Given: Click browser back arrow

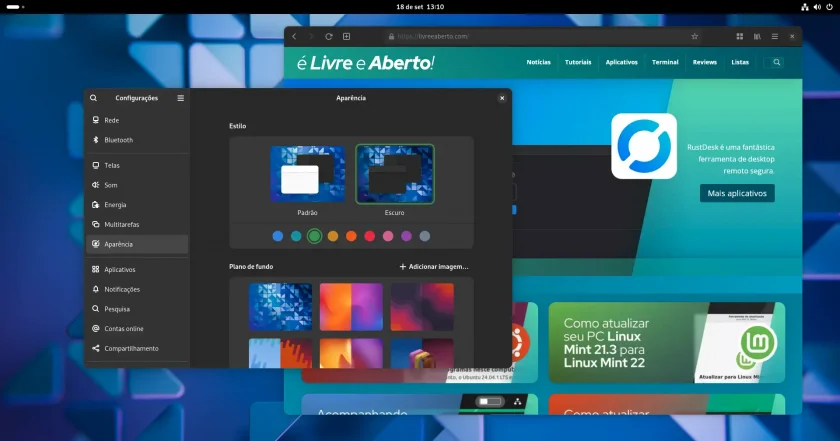Looking at the screenshot, I should click(x=294, y=36).
